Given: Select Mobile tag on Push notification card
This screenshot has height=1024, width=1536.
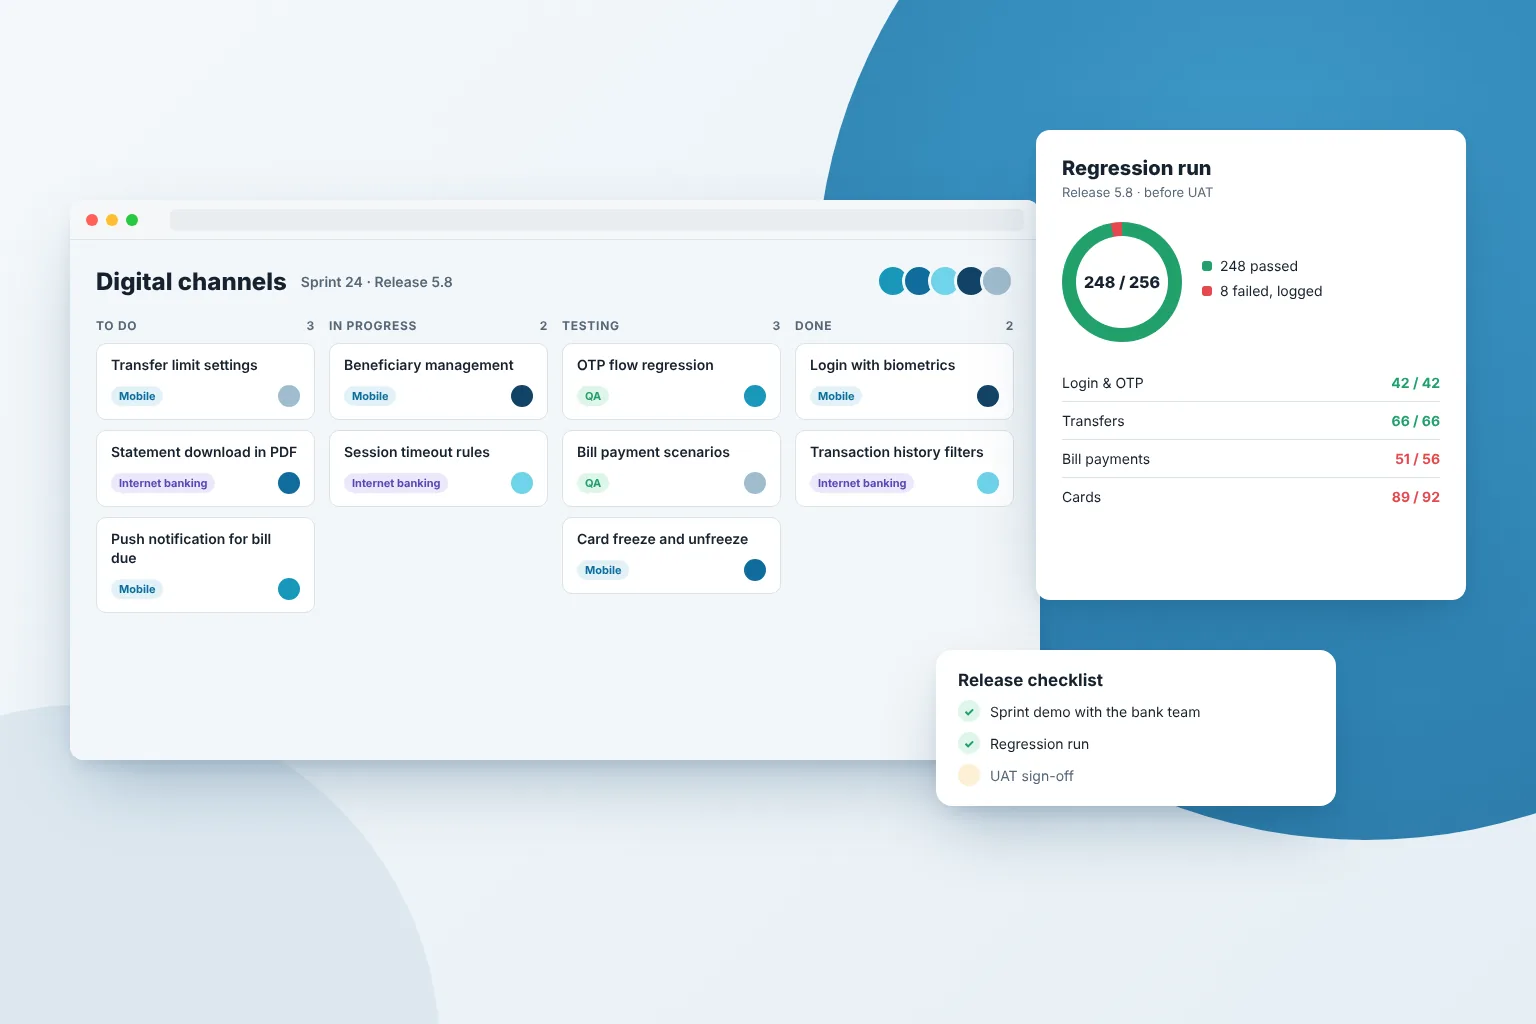Looking at the screenshot, I should click(137, 589).
